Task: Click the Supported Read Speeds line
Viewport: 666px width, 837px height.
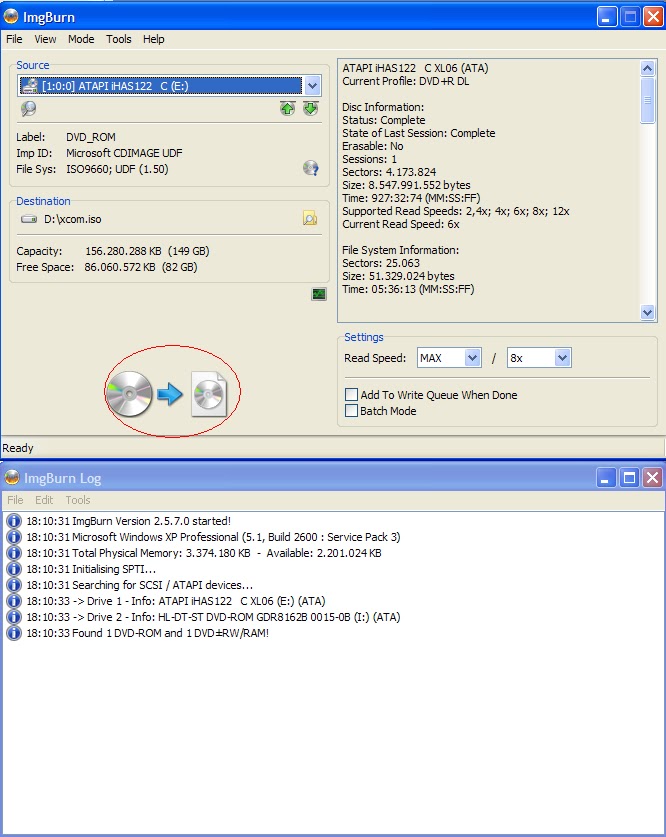Action: [456, 211]
